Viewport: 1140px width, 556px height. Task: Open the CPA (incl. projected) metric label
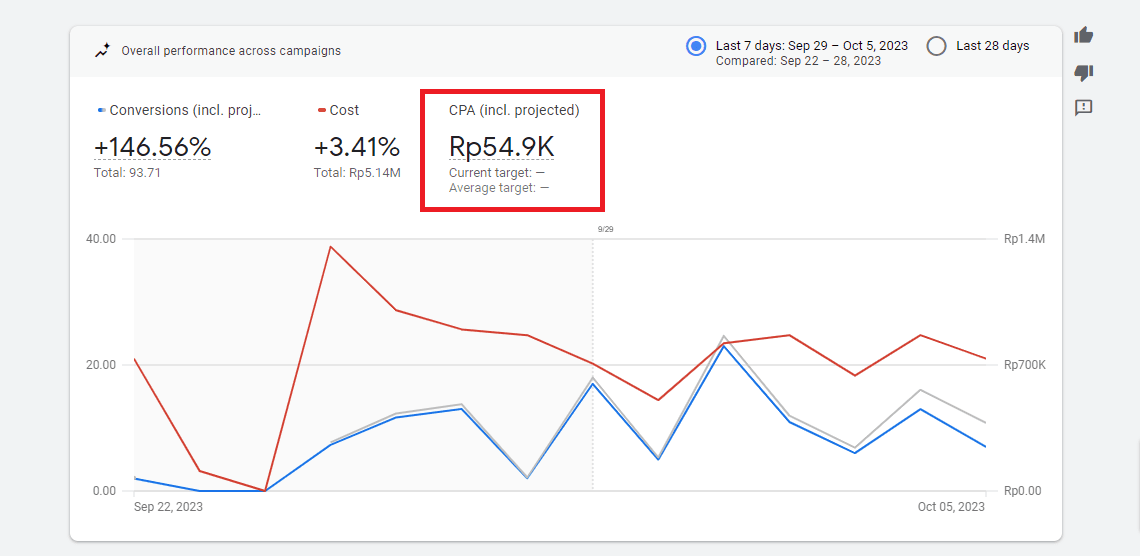(x=514, y=110)
